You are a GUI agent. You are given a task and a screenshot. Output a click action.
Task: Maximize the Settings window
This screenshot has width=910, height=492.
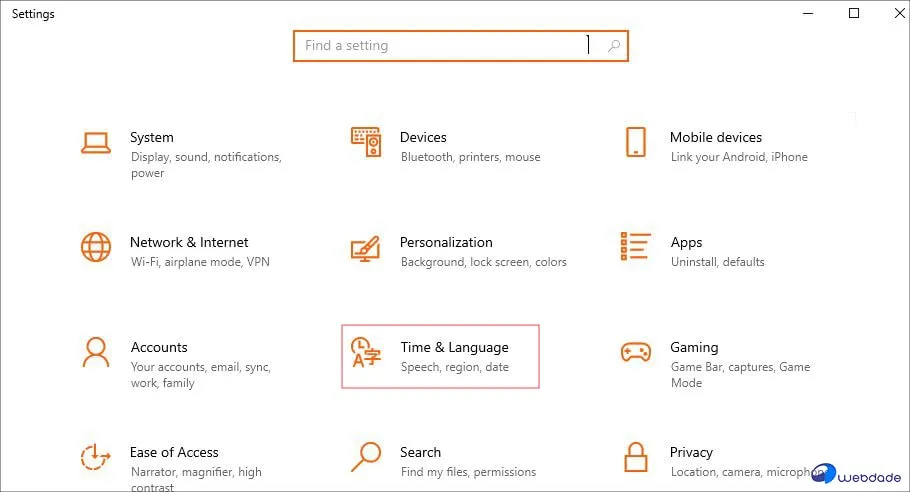coord(854,13)
